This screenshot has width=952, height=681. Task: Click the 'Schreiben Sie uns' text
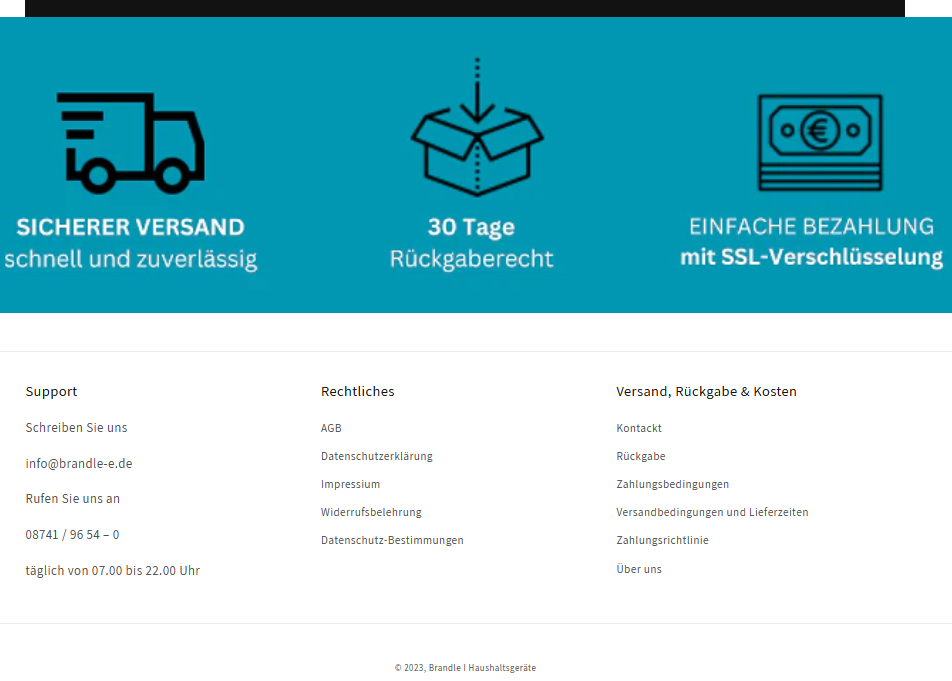tap(76, 428)
